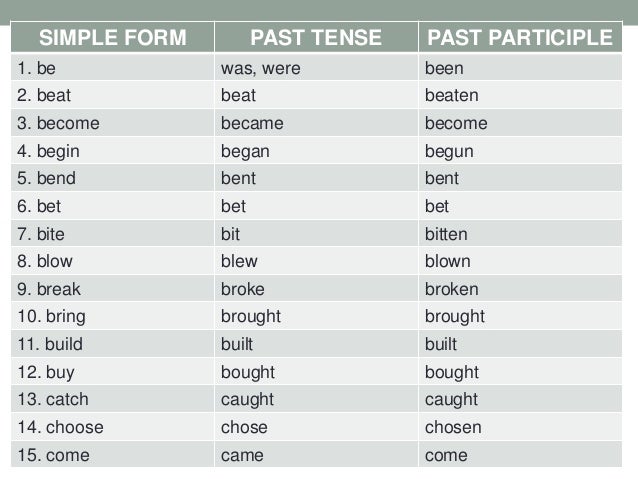Select the past tense 'began'
The image size is (638, 479).
245,151
